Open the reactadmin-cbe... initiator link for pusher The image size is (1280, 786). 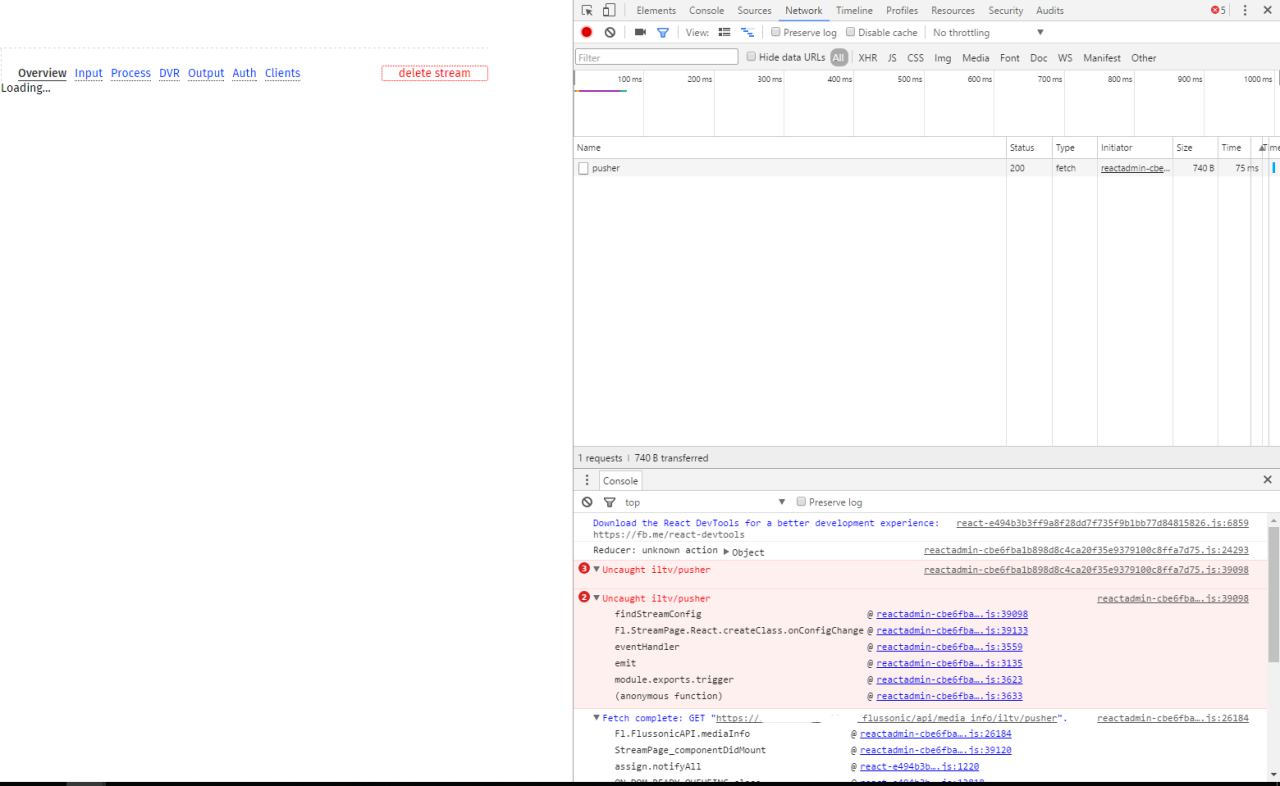click(x=1135, y=168)
